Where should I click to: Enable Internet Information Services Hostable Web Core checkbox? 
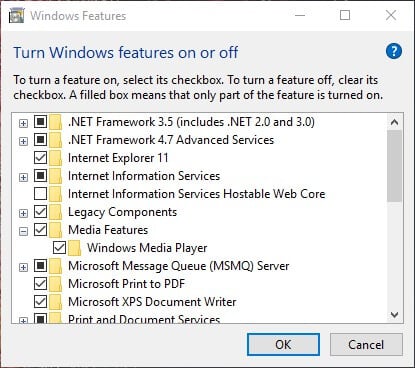point(40,193)
